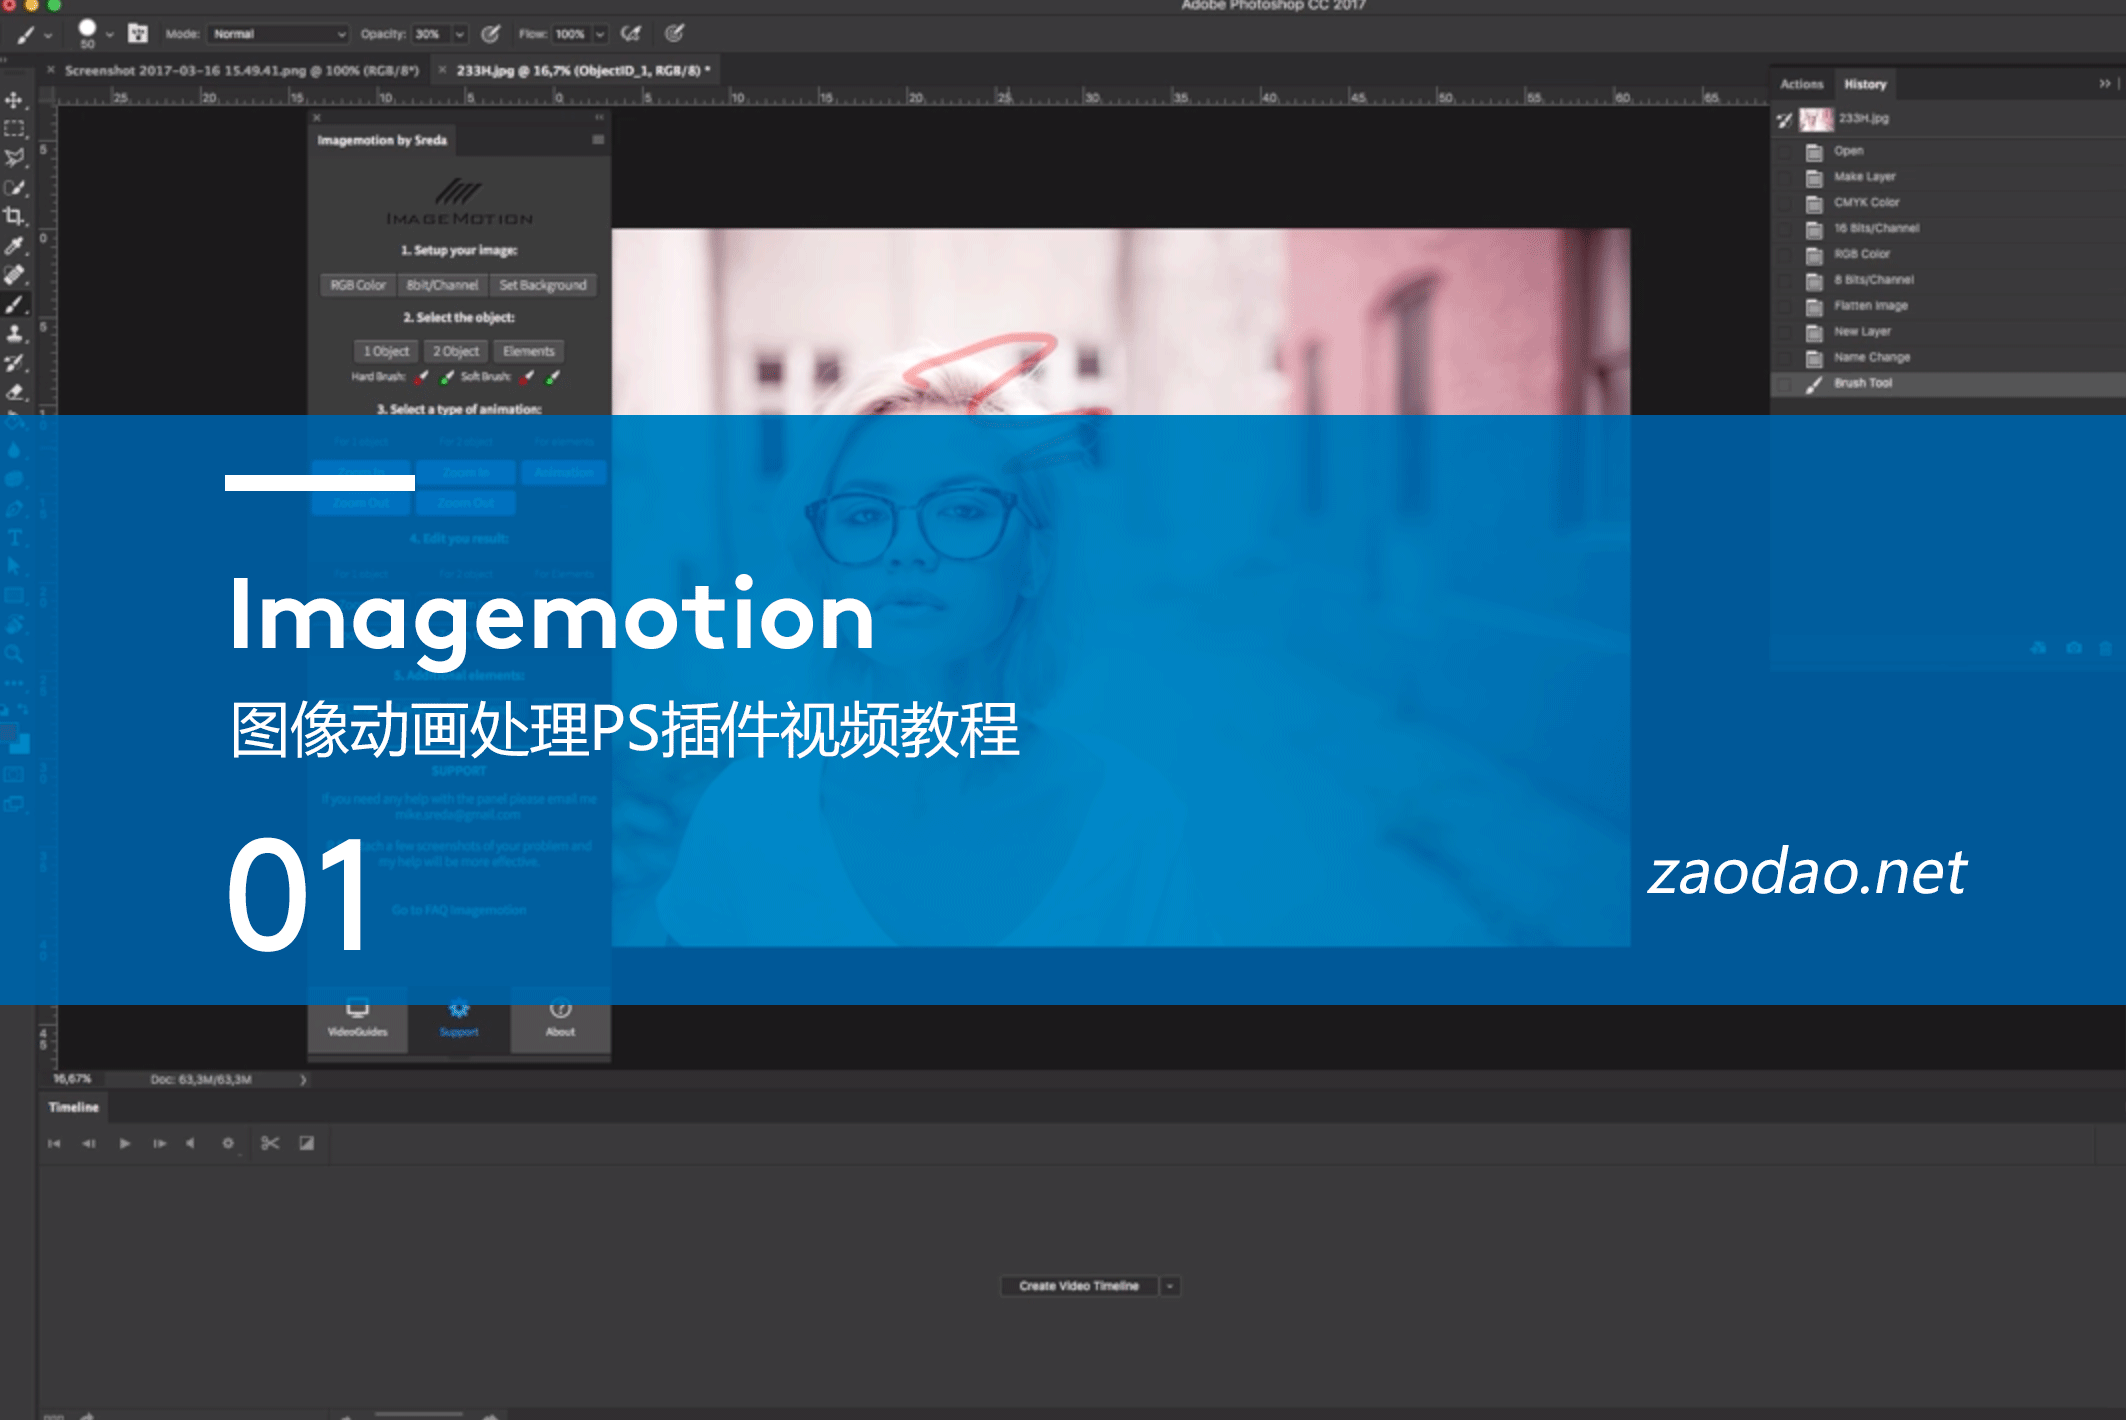
Task: Open arrow beside Create Video Timeline
Action: pyautogui.click(x=1170, y=1286)
